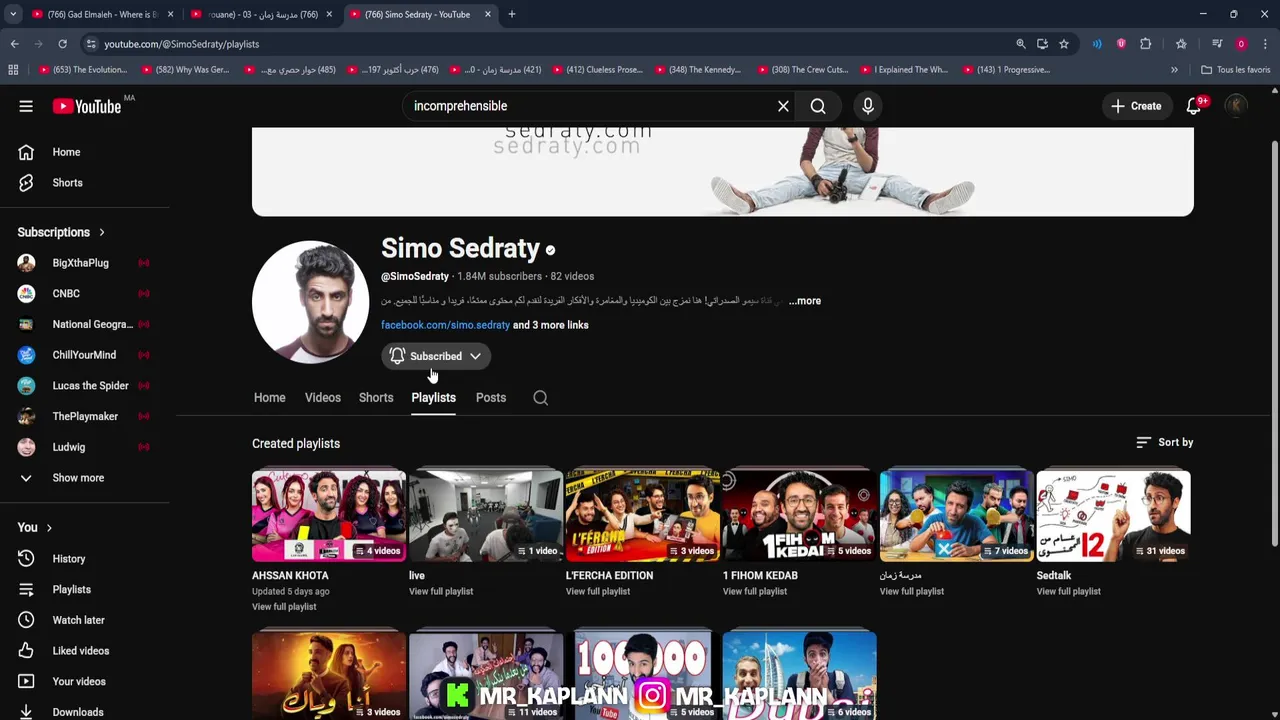
Task: Open 1 FIHOM KEDAB playlist thumbnail
Action: 800,515
